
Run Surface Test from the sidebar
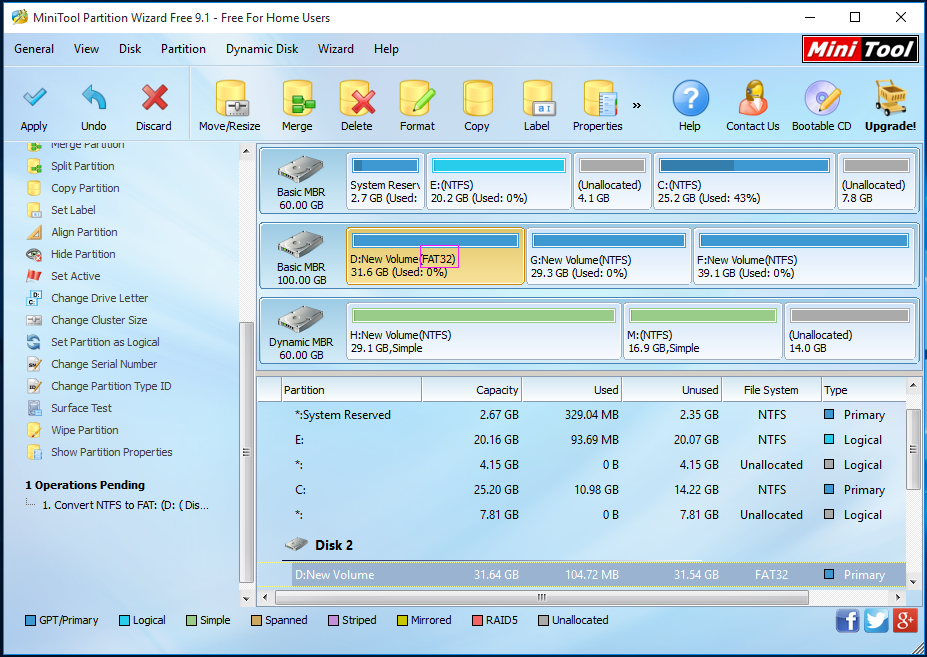click(80, 408)
